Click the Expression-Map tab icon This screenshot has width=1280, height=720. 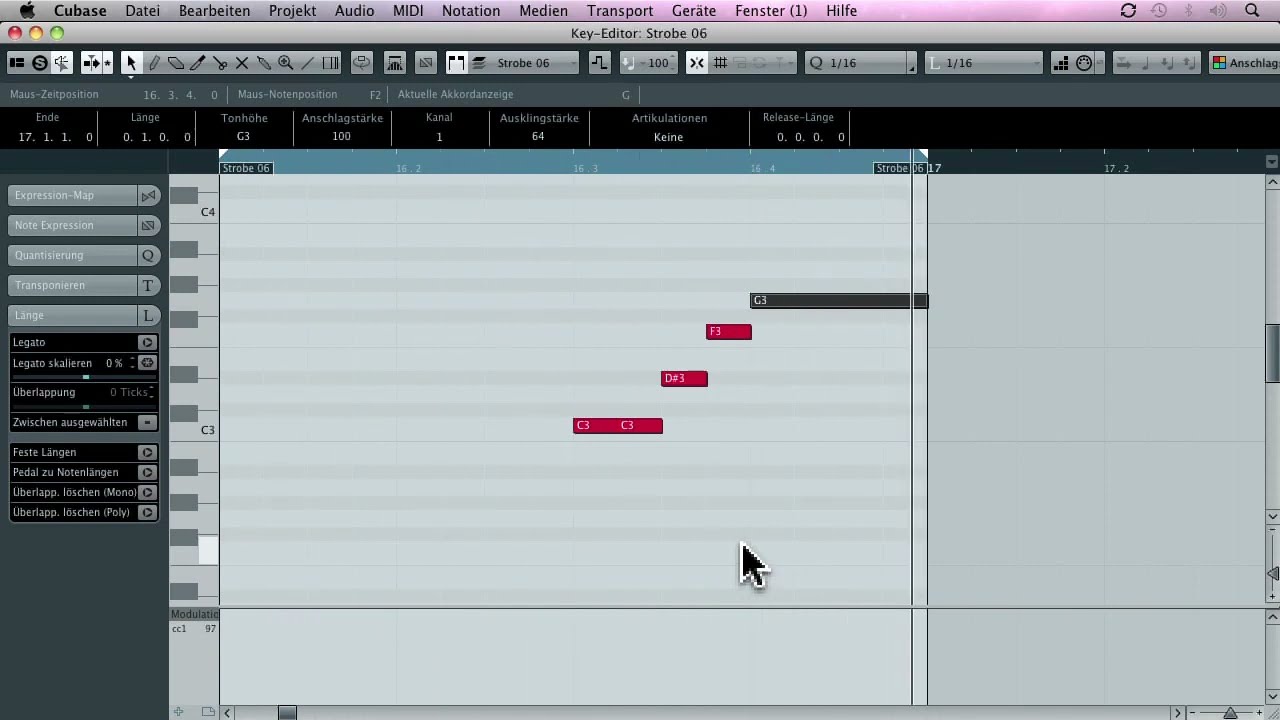point(148,195)
